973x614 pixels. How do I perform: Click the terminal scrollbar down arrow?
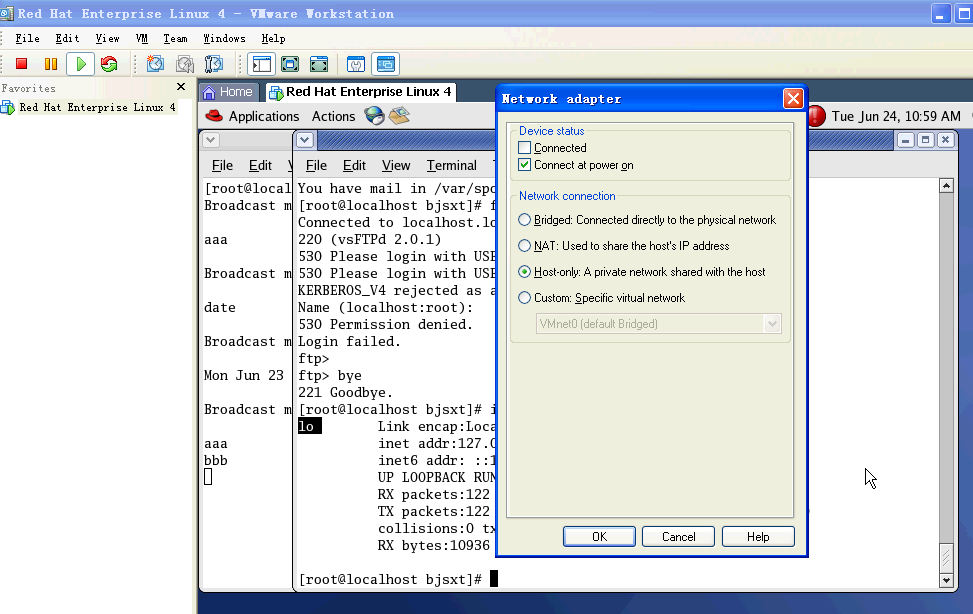pos(946,580)
